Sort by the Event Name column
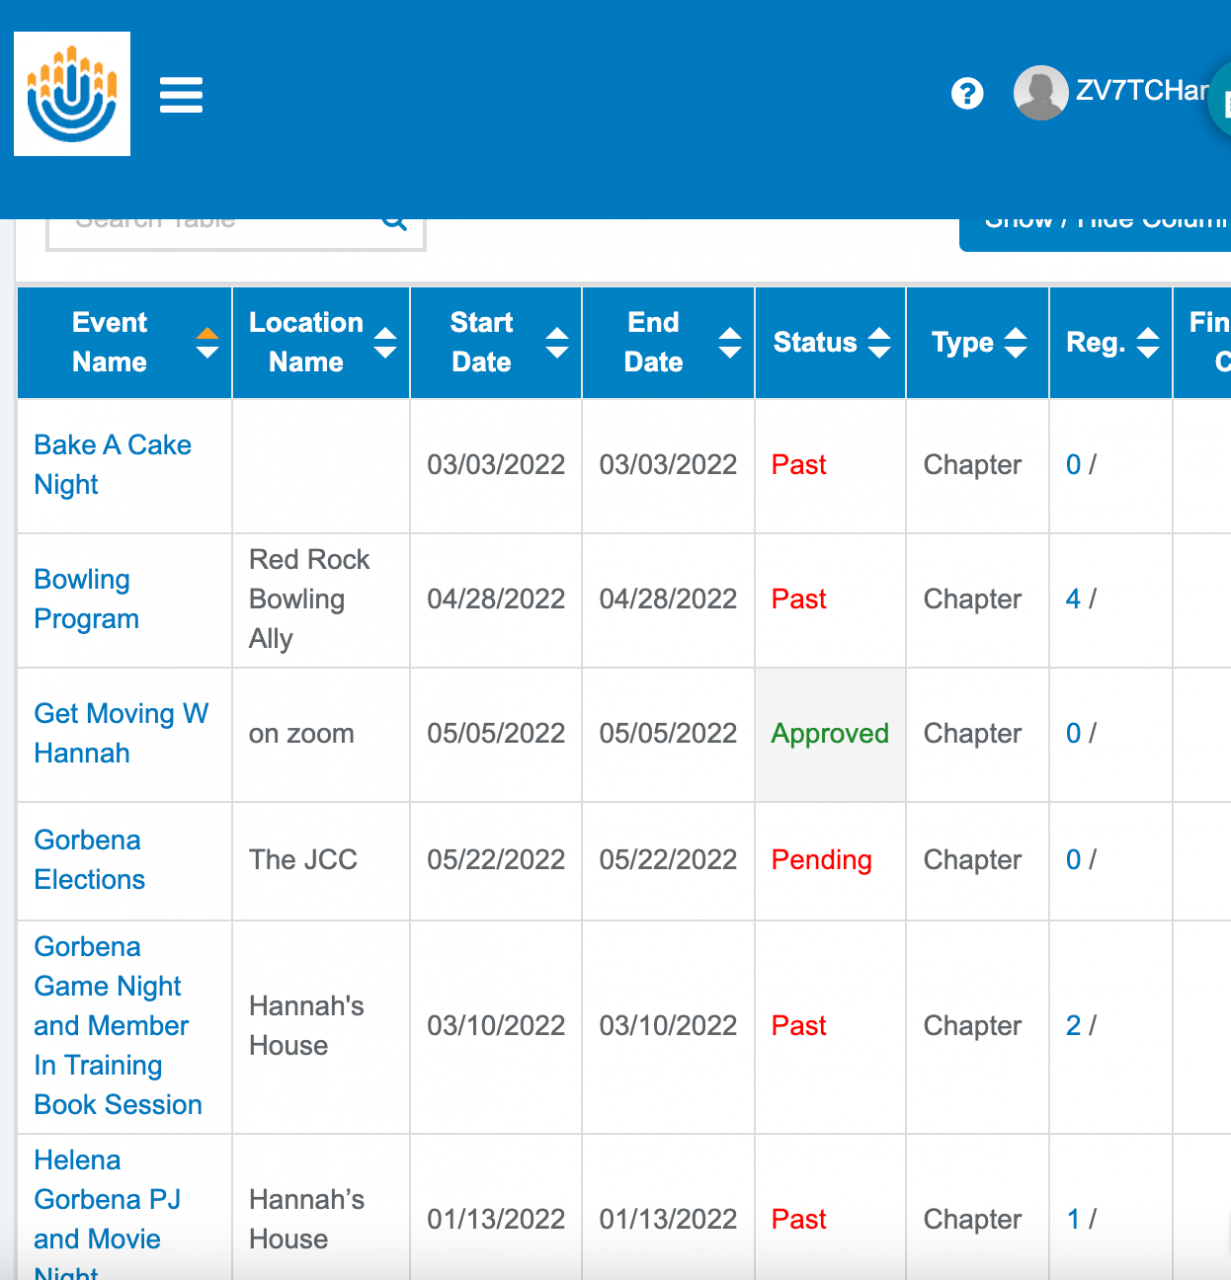Viewport: 1231px width, 1280px height. tap(125, 343)
